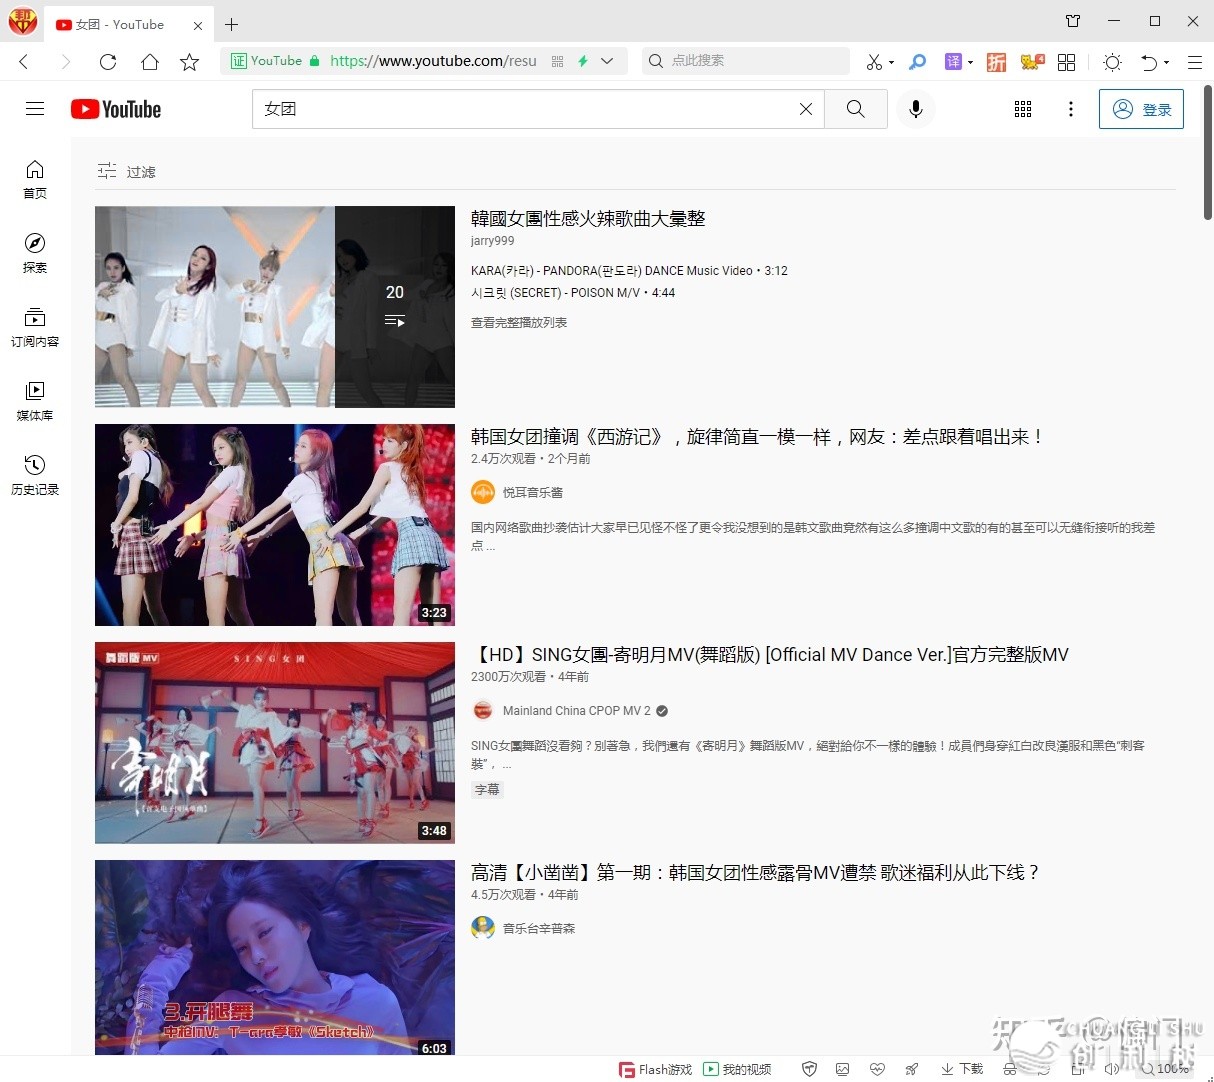Open the 6:03 小凿凿 video thumbnail

coord(275,957)
